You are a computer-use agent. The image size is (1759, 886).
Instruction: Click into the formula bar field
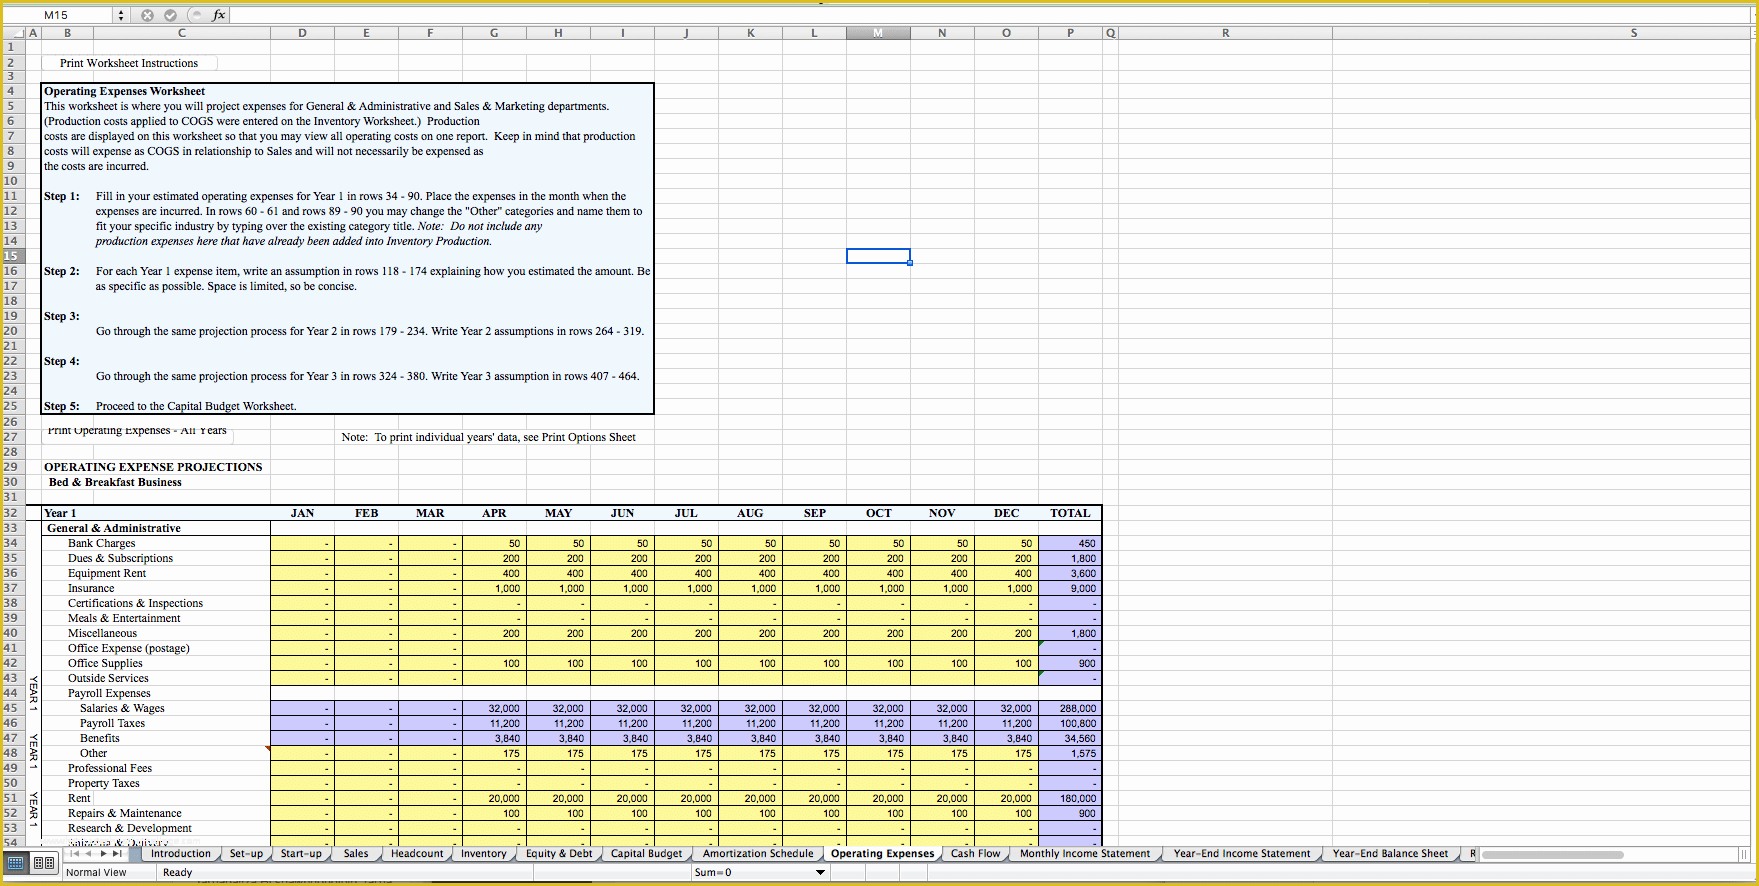[990, 15]
